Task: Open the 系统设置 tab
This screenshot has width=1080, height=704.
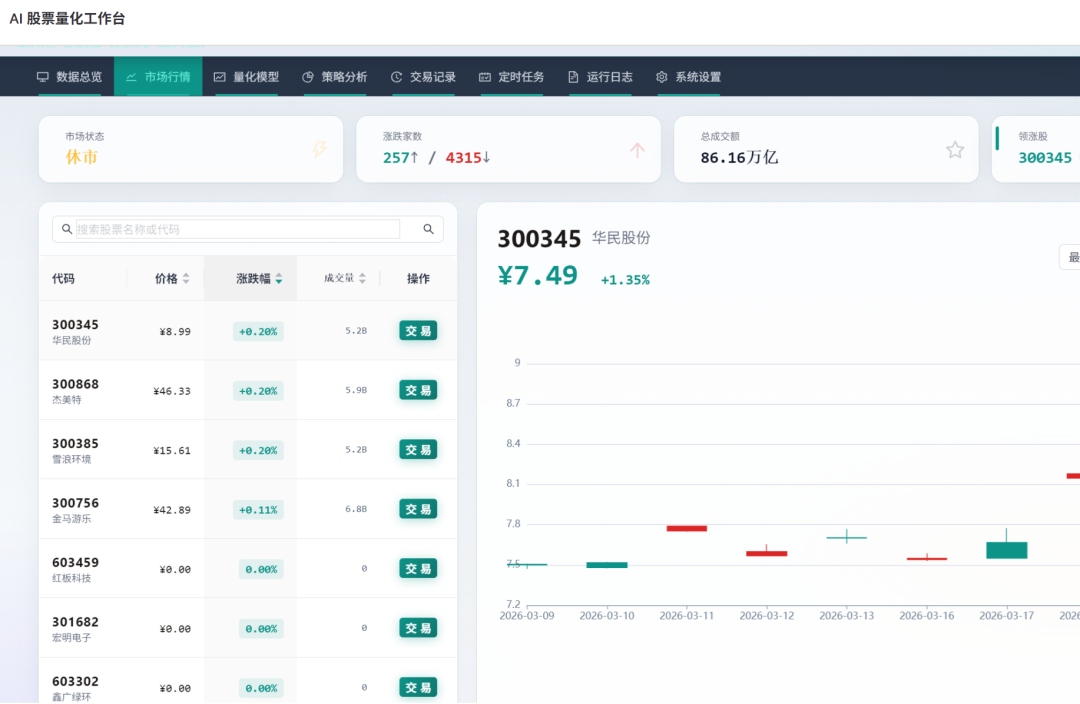Action: [x=689, y=76]
